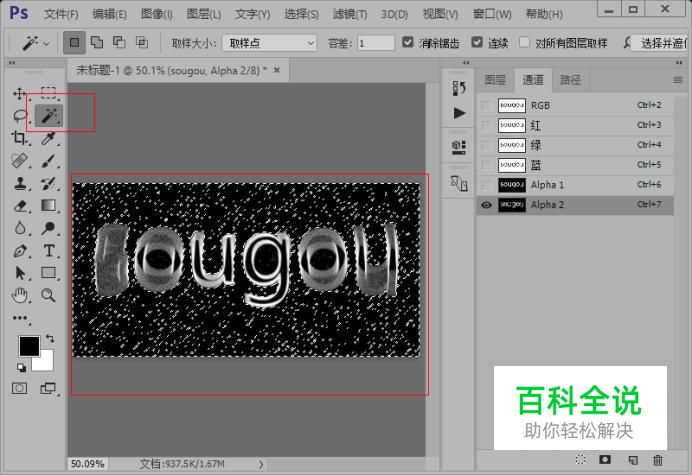Click Add to selection mode button

tap(97, 43)
